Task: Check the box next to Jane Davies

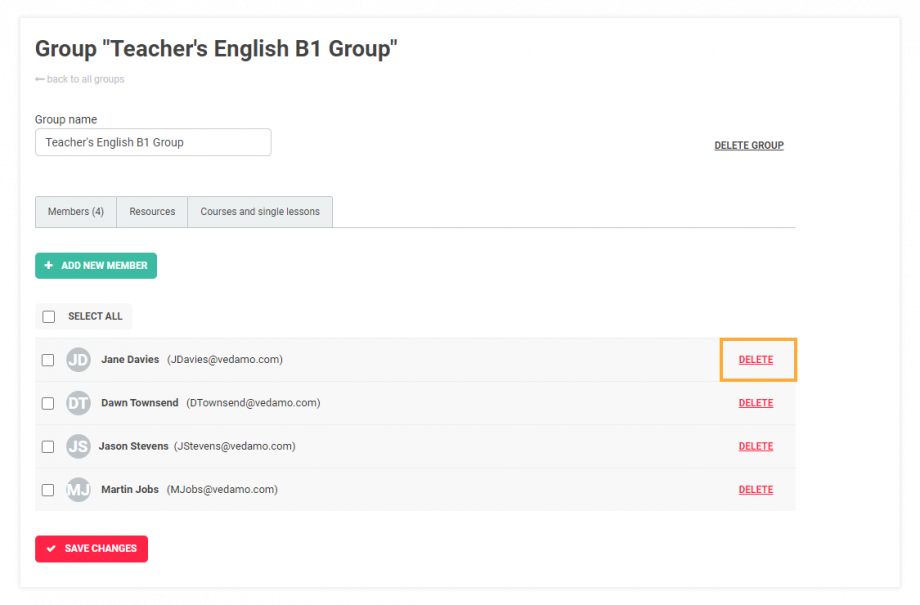Action: [x=48, y=359]
